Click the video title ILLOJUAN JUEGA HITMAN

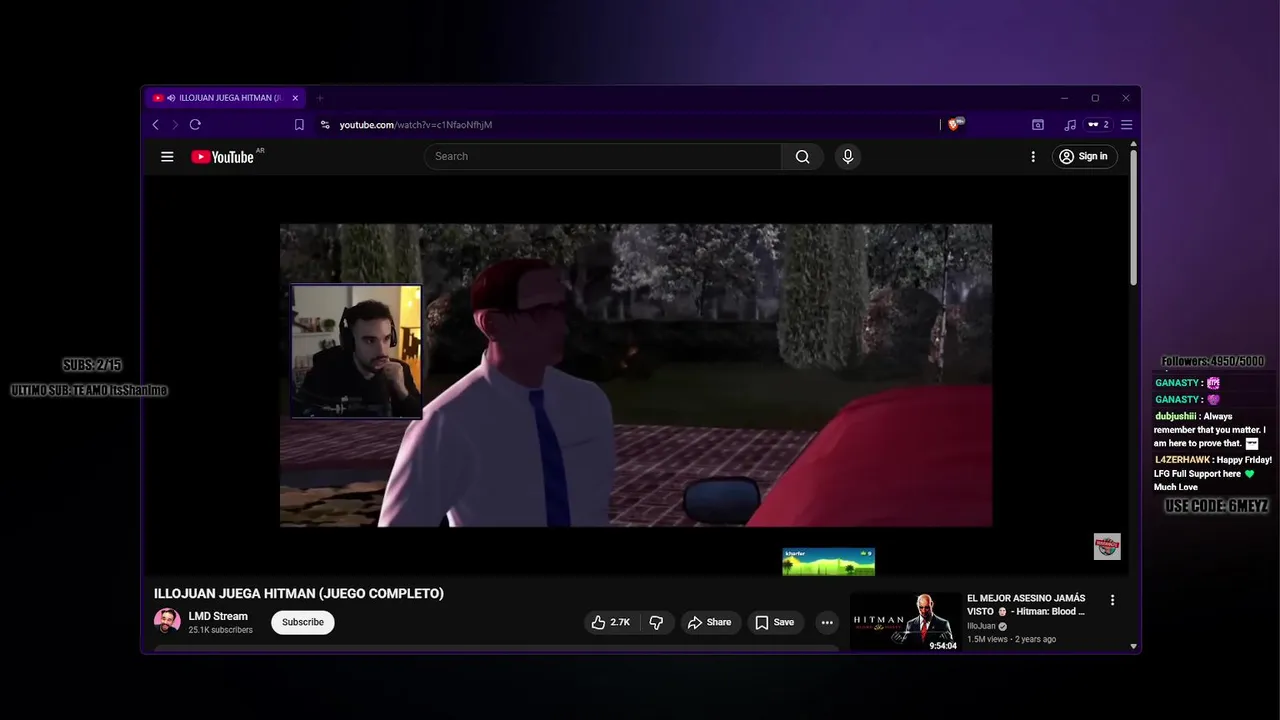pos(299,593)
